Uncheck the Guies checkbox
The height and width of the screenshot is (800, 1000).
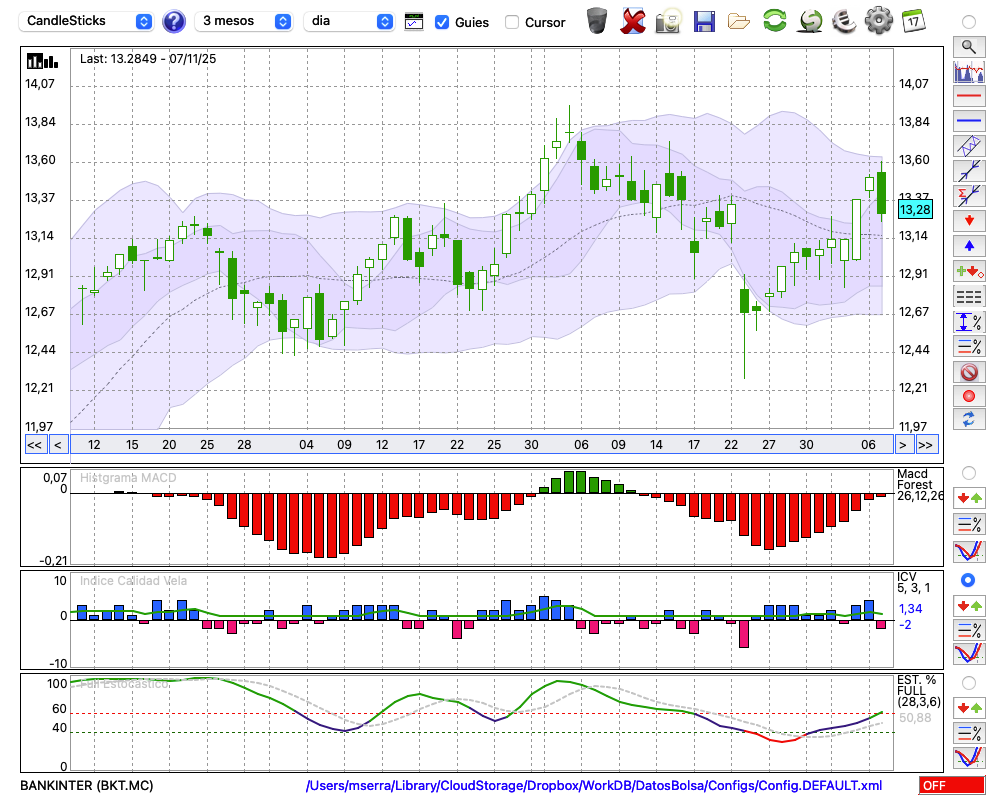point(442,22)
